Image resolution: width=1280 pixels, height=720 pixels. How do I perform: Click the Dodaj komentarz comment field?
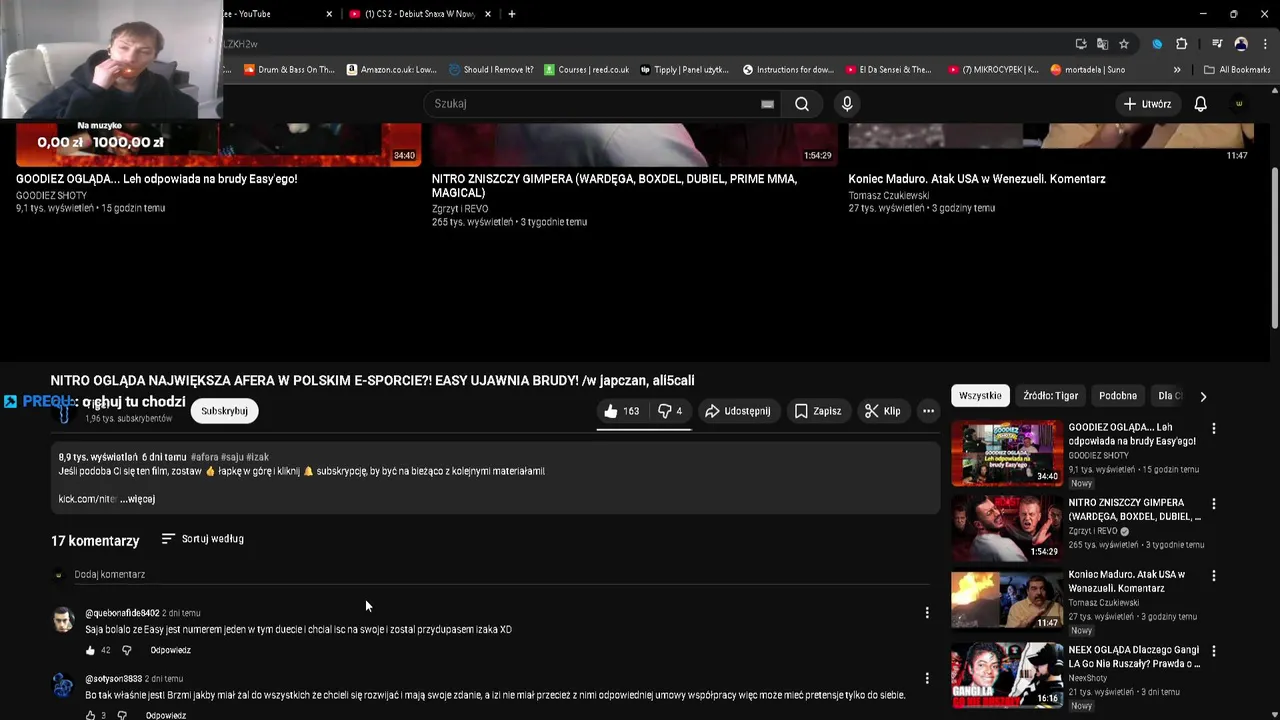point(500,575)
